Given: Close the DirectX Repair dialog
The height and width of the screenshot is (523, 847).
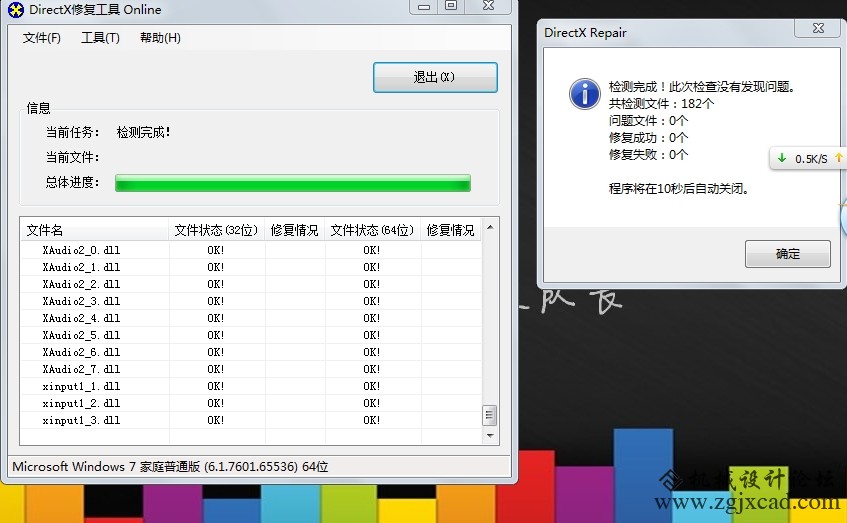Looking at the screenshot, I should click(818, 28).
